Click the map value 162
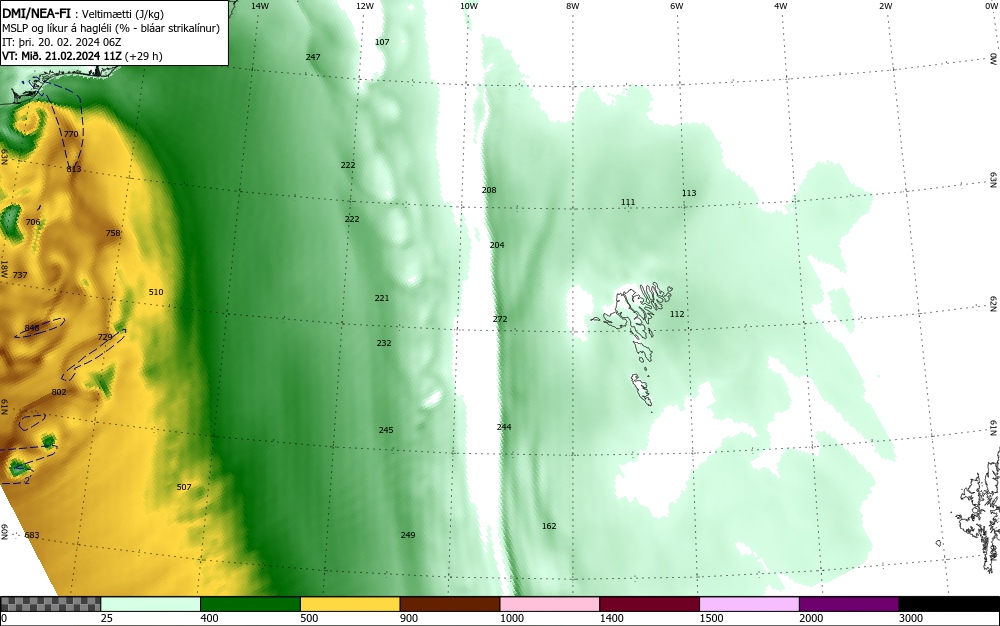This screenshot has width=1000, height=626. pyautogui.click(x=549, y=526)
